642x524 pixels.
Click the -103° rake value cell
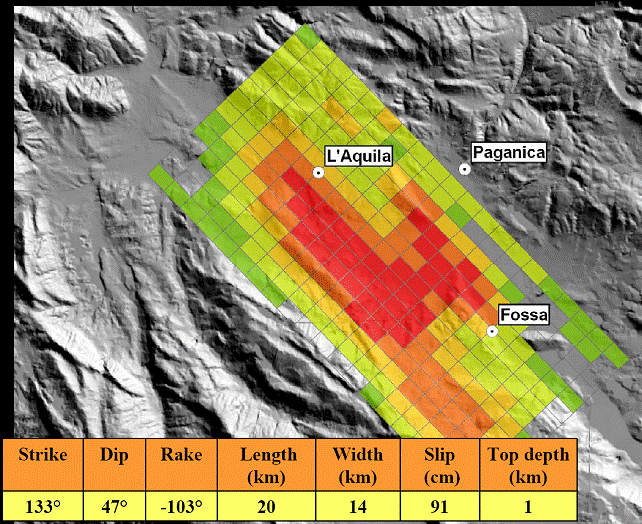(181, 506)
